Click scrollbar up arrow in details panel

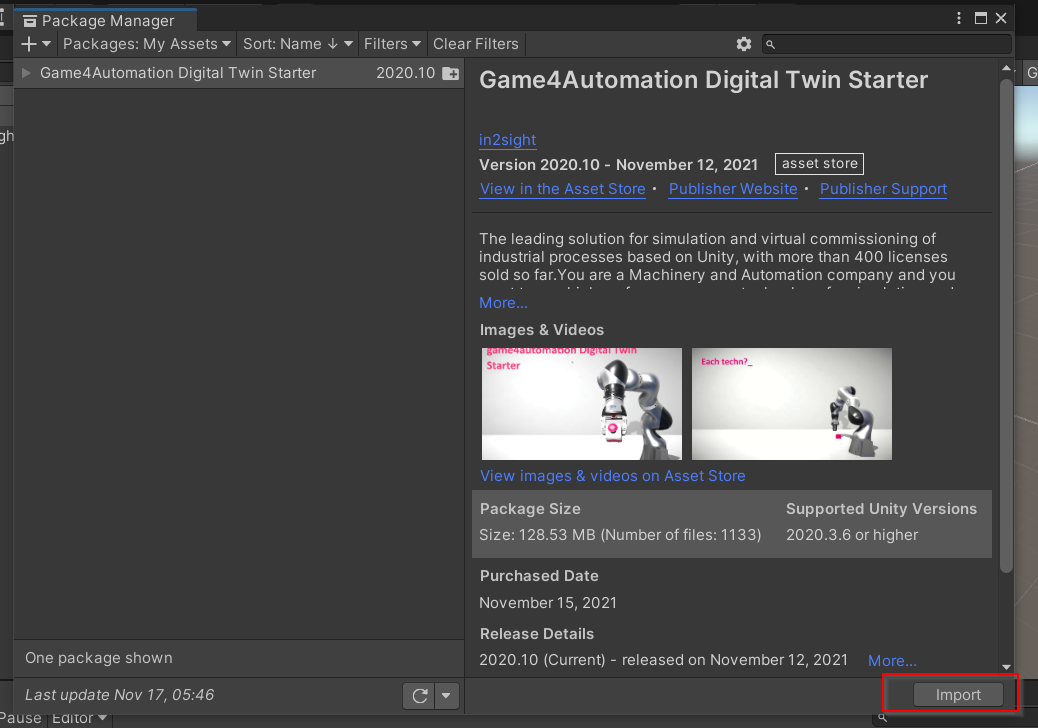click(x=1006, y=68)
